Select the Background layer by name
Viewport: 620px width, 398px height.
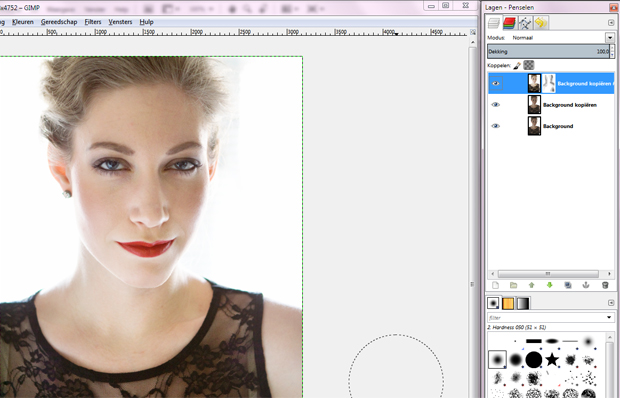pyautogui.click(x=558, y=126)
